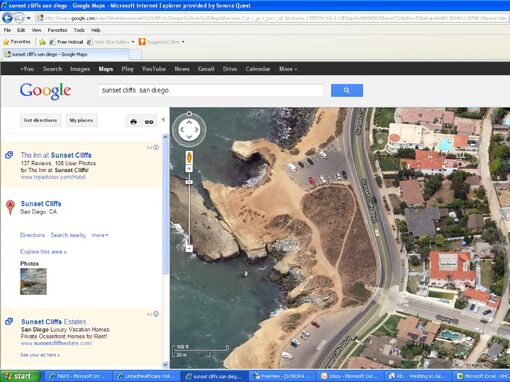Open the Edit menu
This screenshot has height=382, width=510.
pos(21,30)
